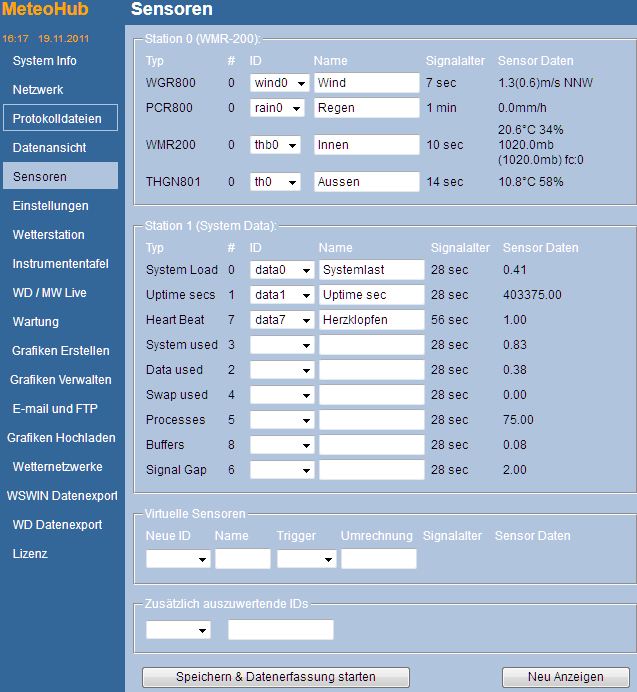Navigate to Wetterstation page
The height and width of the screenshot is (692, 637).
click(48, 235)
